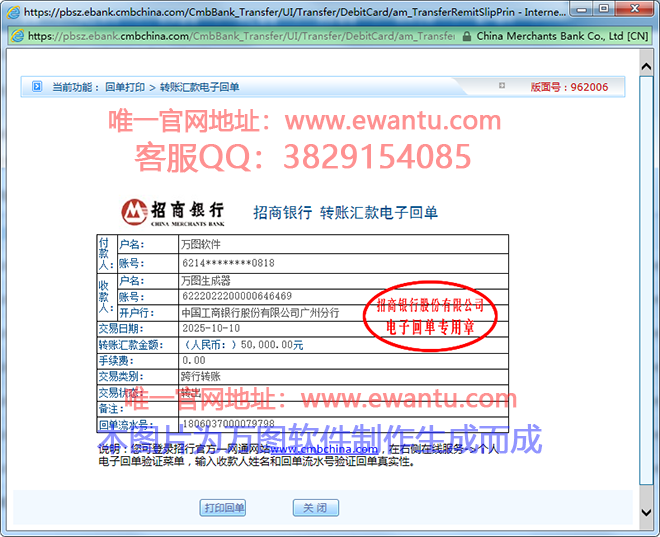This screenshot has height=537, width=660.
Task: Click the 转账汇款金额 label
Action: click(x=131, y=345)
